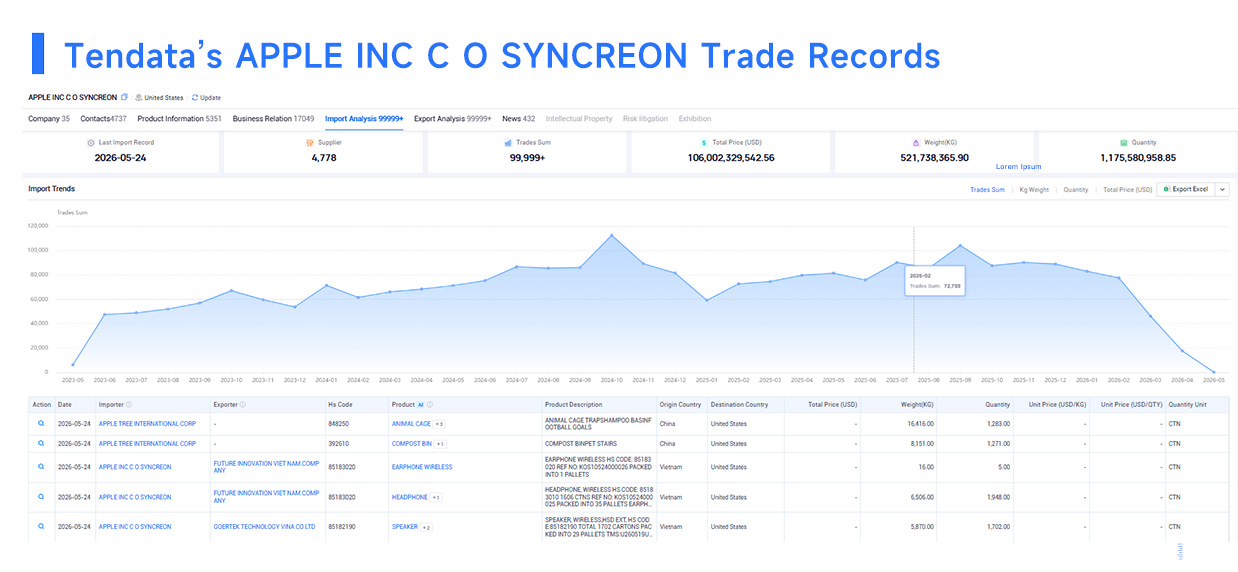Open the Company 35 tab
1238x572 pixels.
pyautogui.click(x=49, y=119)
